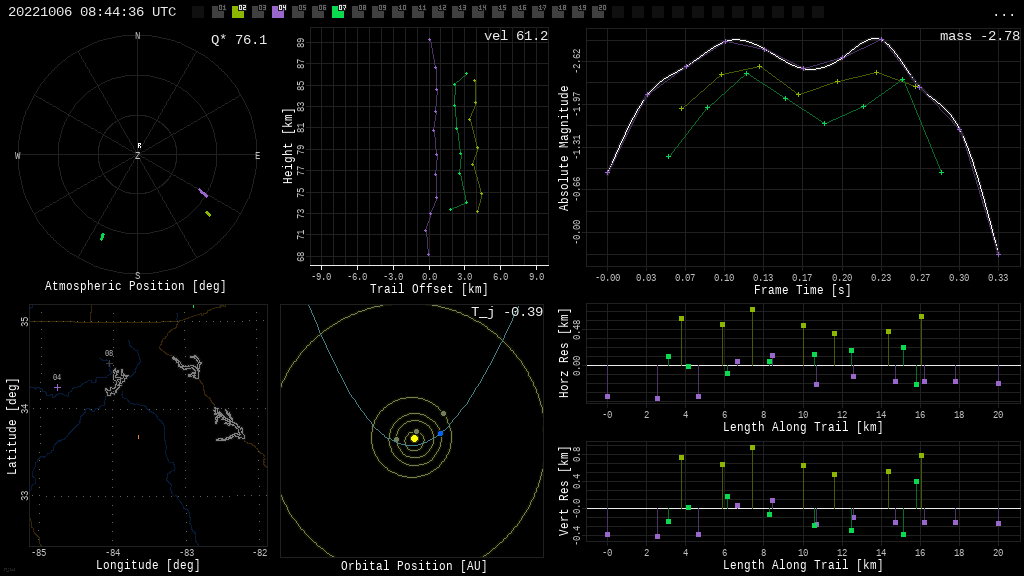Image resolution: width=1024 pixels, height=576 pixels.
Task: Click the mass -2.78 label
Action: click(979, 36)
